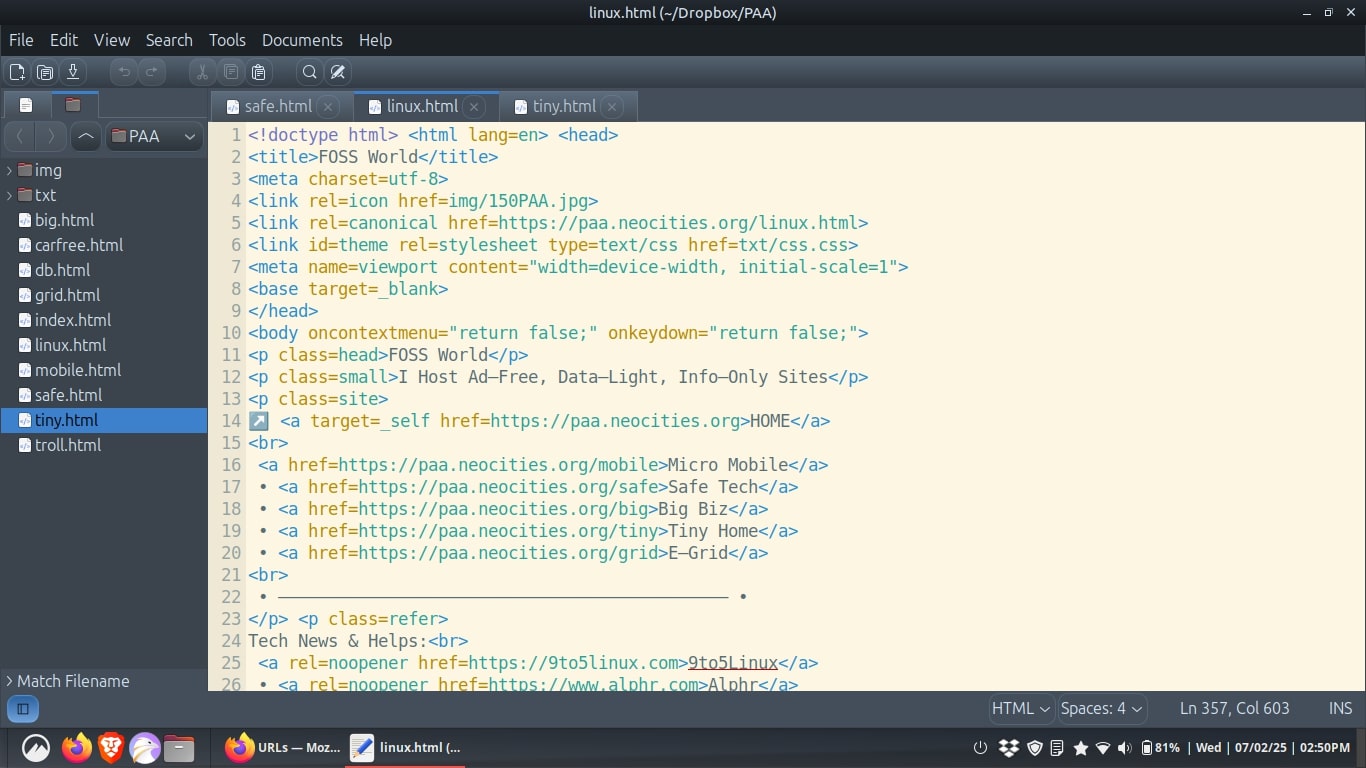Open the Dropbox tray icon
This screenshot has width=1366, height=768.
pos(1008,748)
